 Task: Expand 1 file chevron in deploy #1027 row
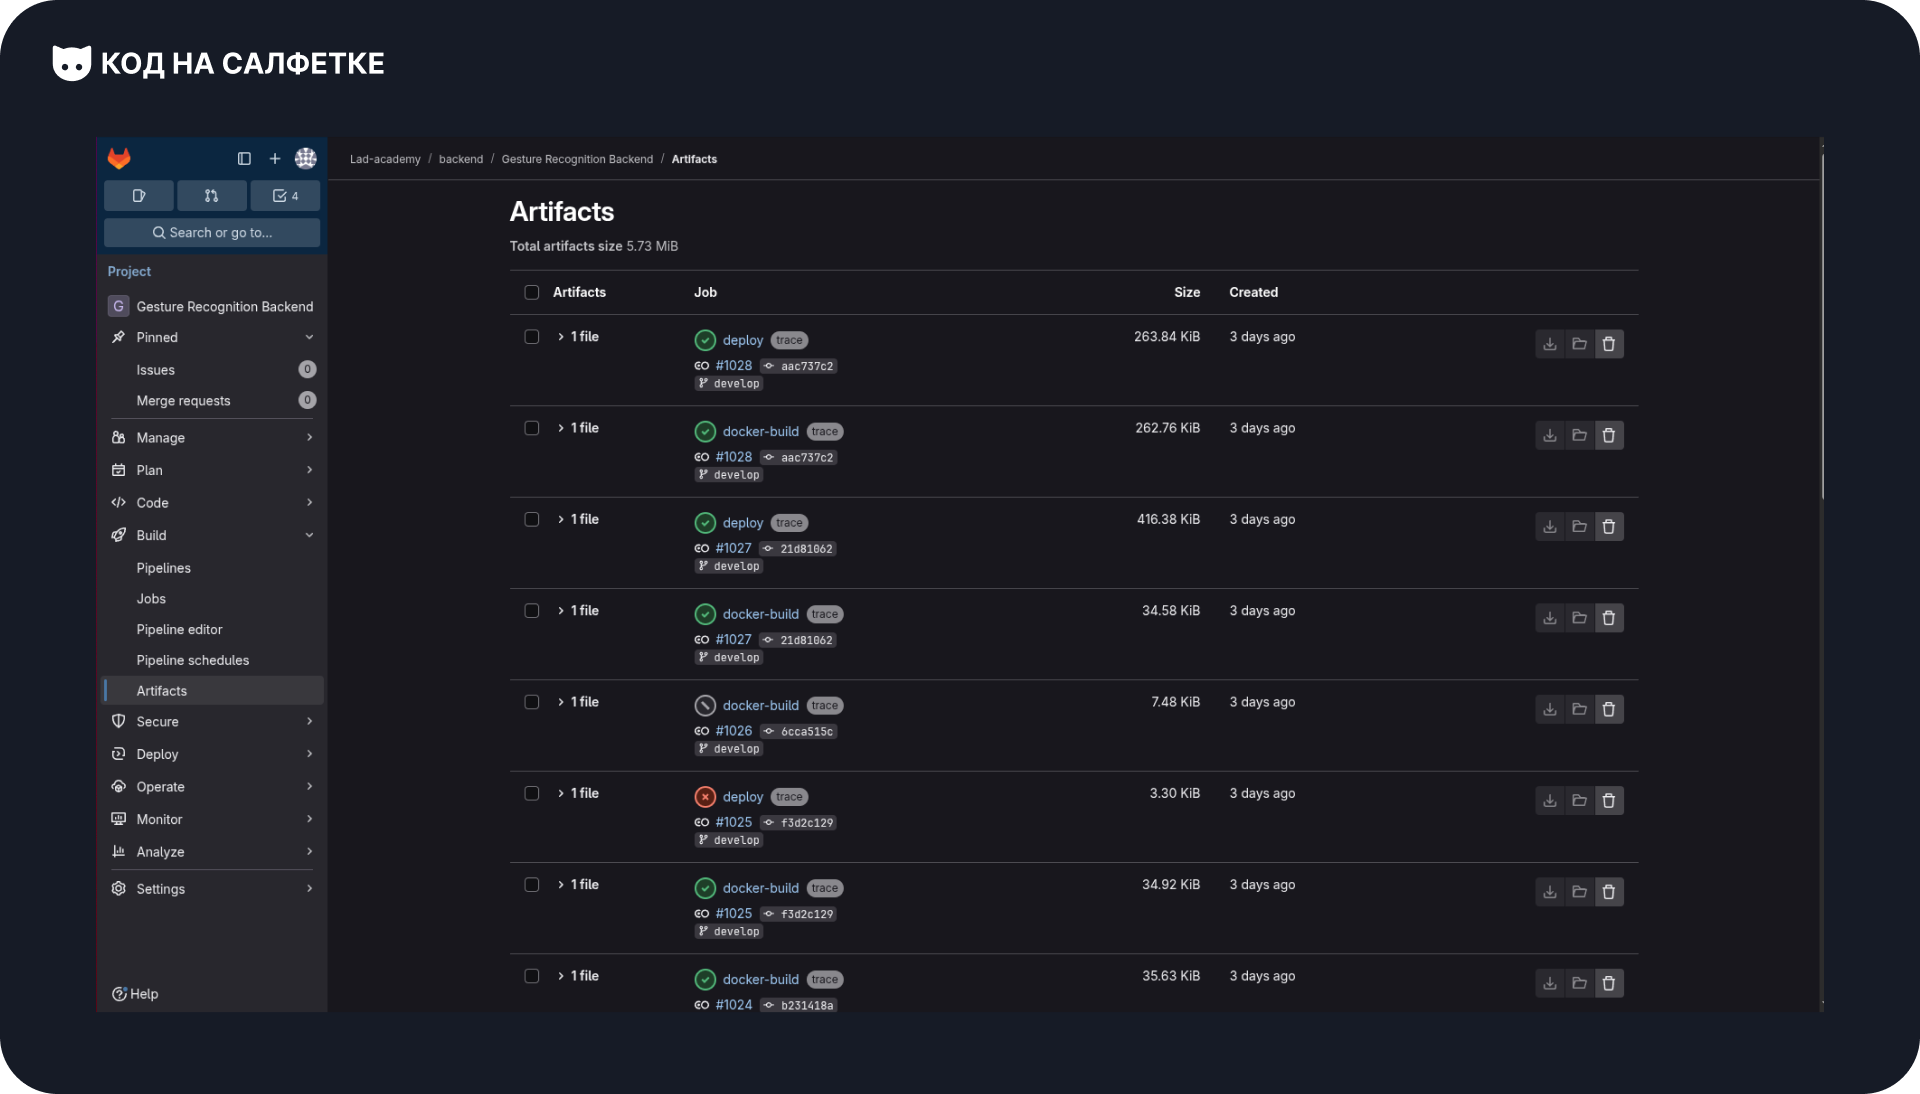[x=561, y=520]
